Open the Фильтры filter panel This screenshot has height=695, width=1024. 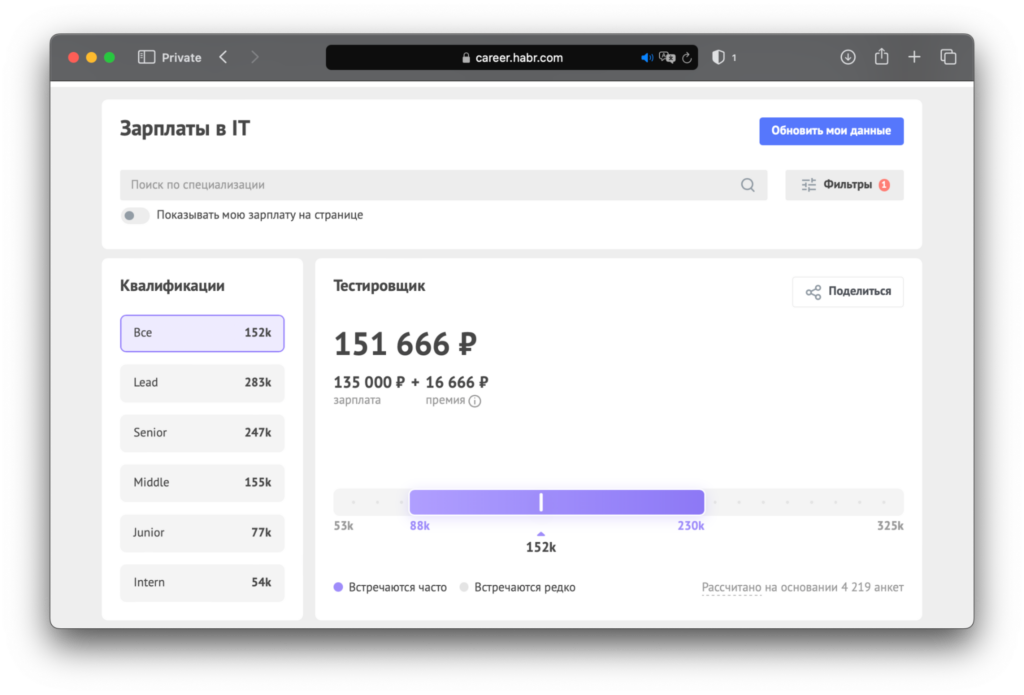click(844, 185)
